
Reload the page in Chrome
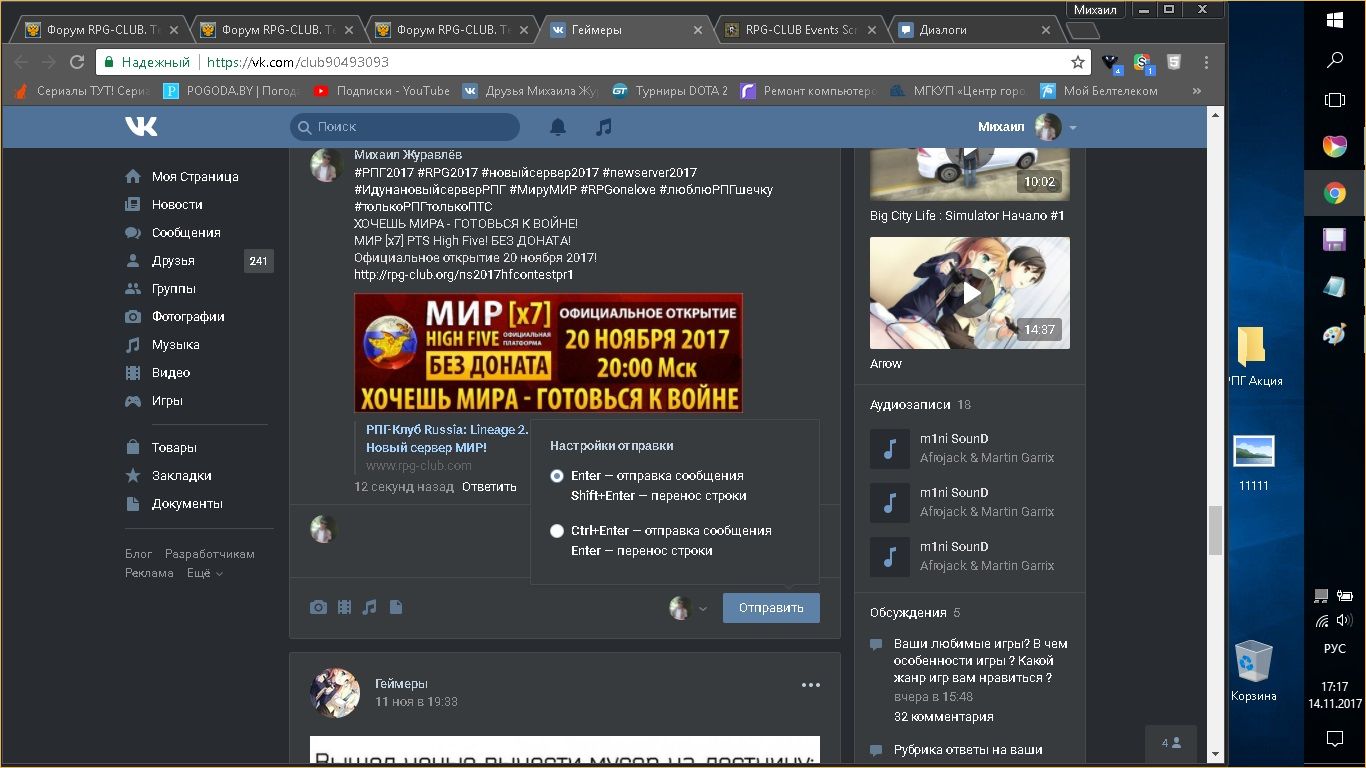tap(77, 62)
